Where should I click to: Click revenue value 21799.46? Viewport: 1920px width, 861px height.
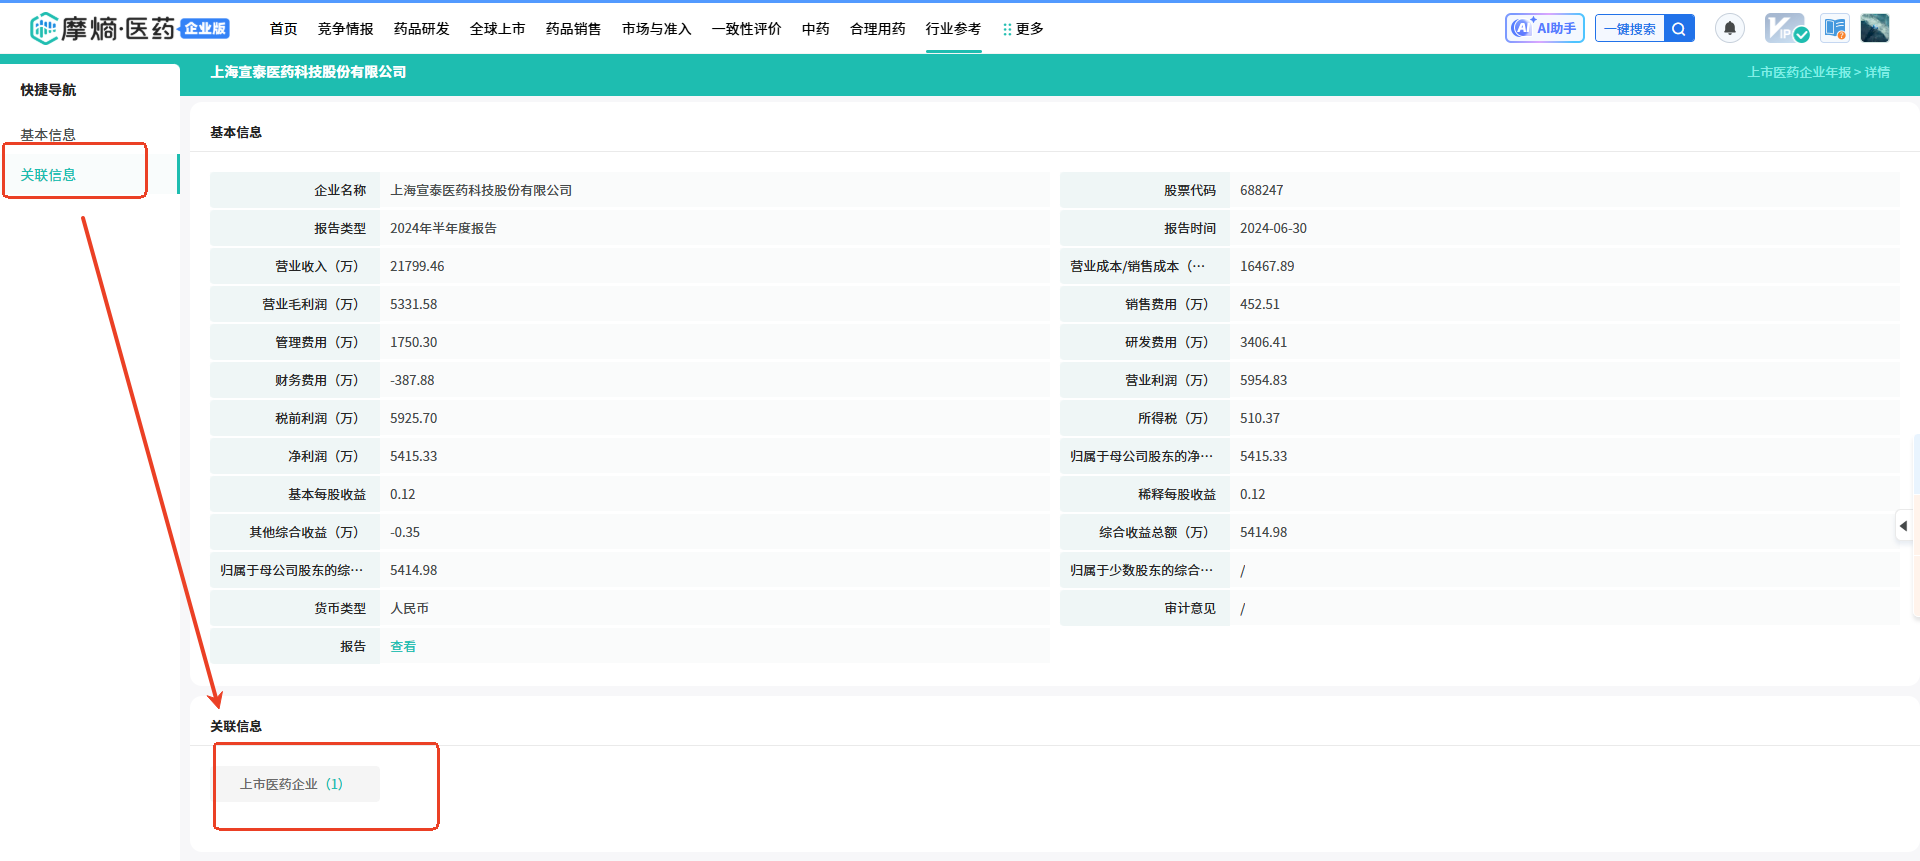click(417, 266)
